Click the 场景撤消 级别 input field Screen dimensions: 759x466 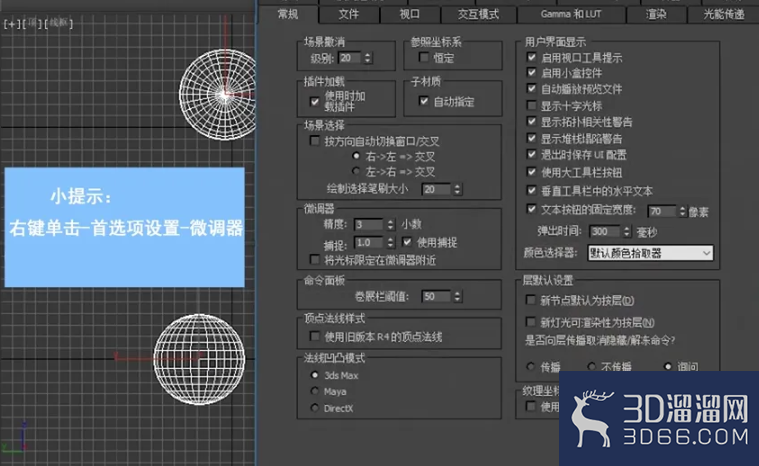pyautogui.click(x=349, y=58)
